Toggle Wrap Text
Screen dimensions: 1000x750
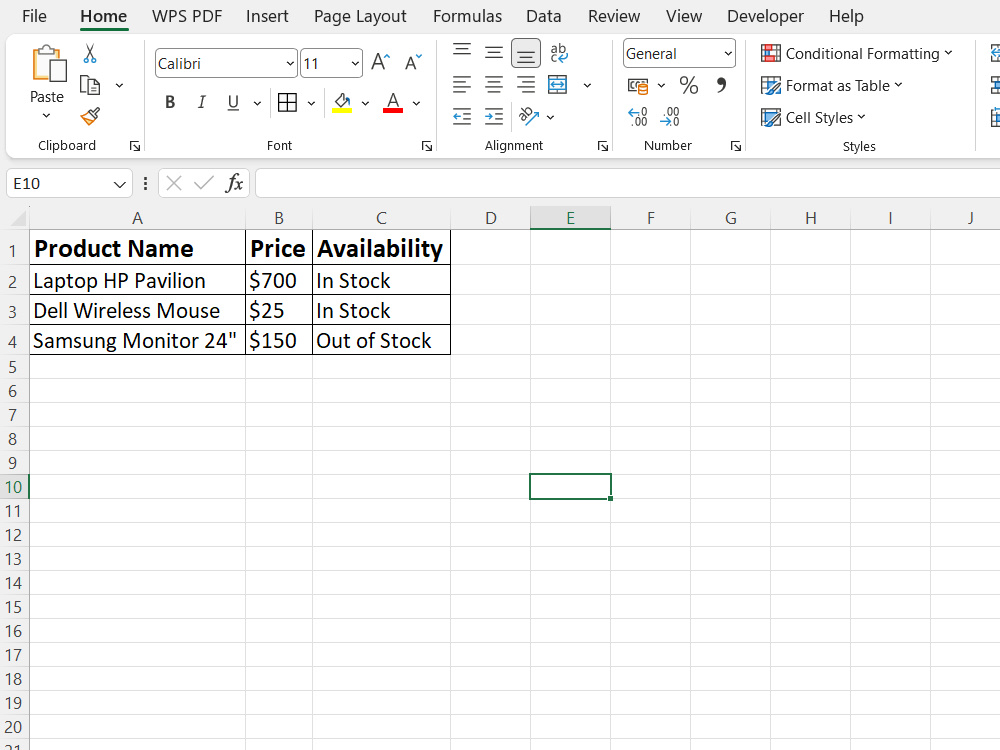click(559, 52)
